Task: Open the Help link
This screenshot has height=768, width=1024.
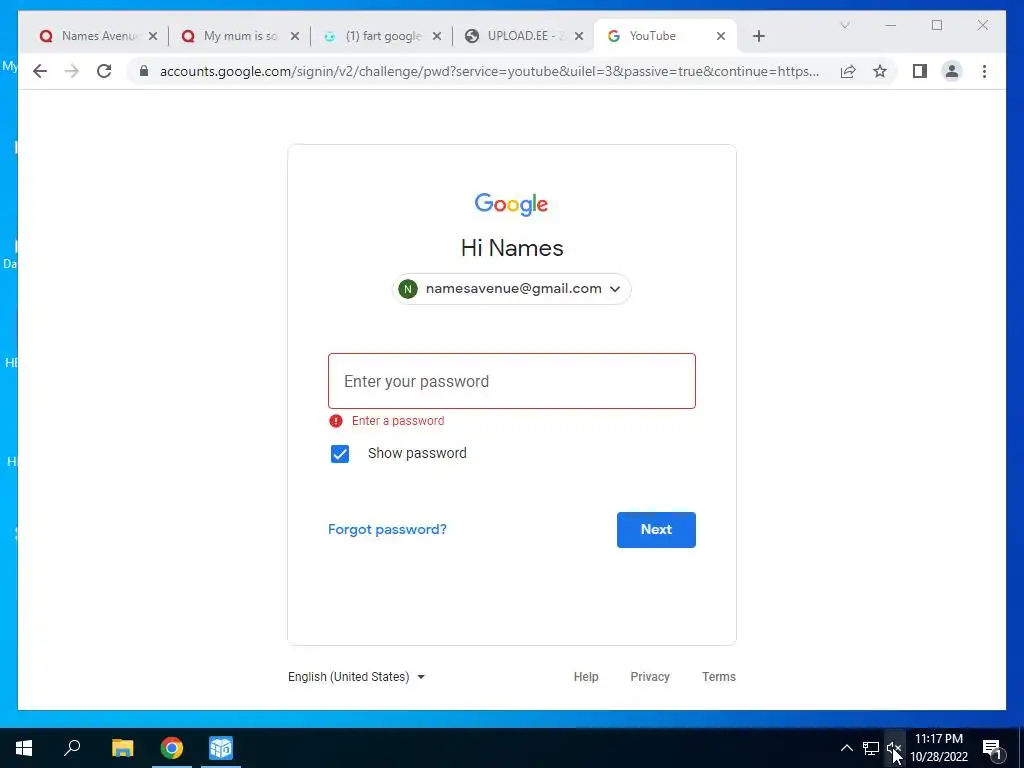Action: click(586, 677)
